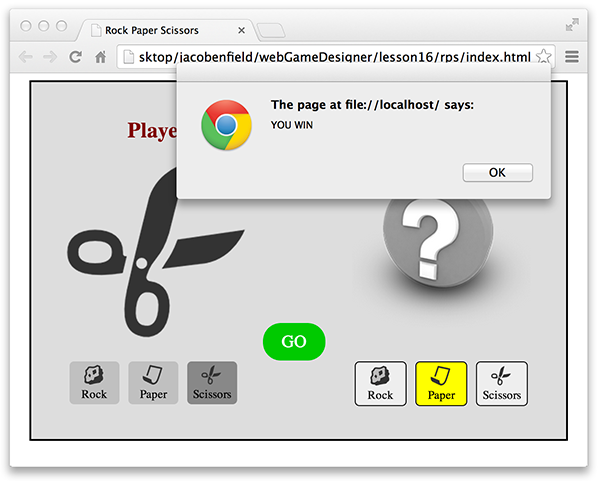
Task: Click the page file icon in address bar
Action: (x=129, y=57)
